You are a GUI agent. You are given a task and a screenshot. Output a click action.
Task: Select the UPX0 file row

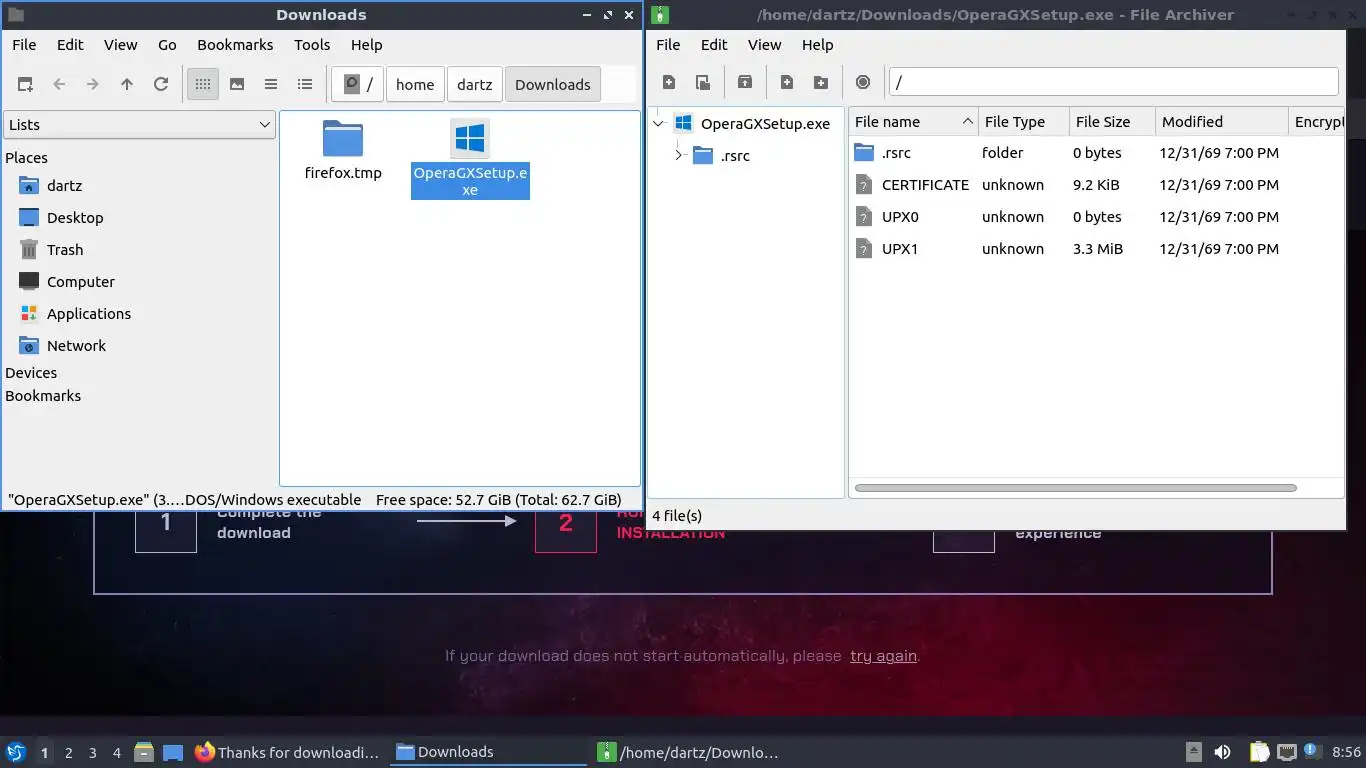[1096, 217]
